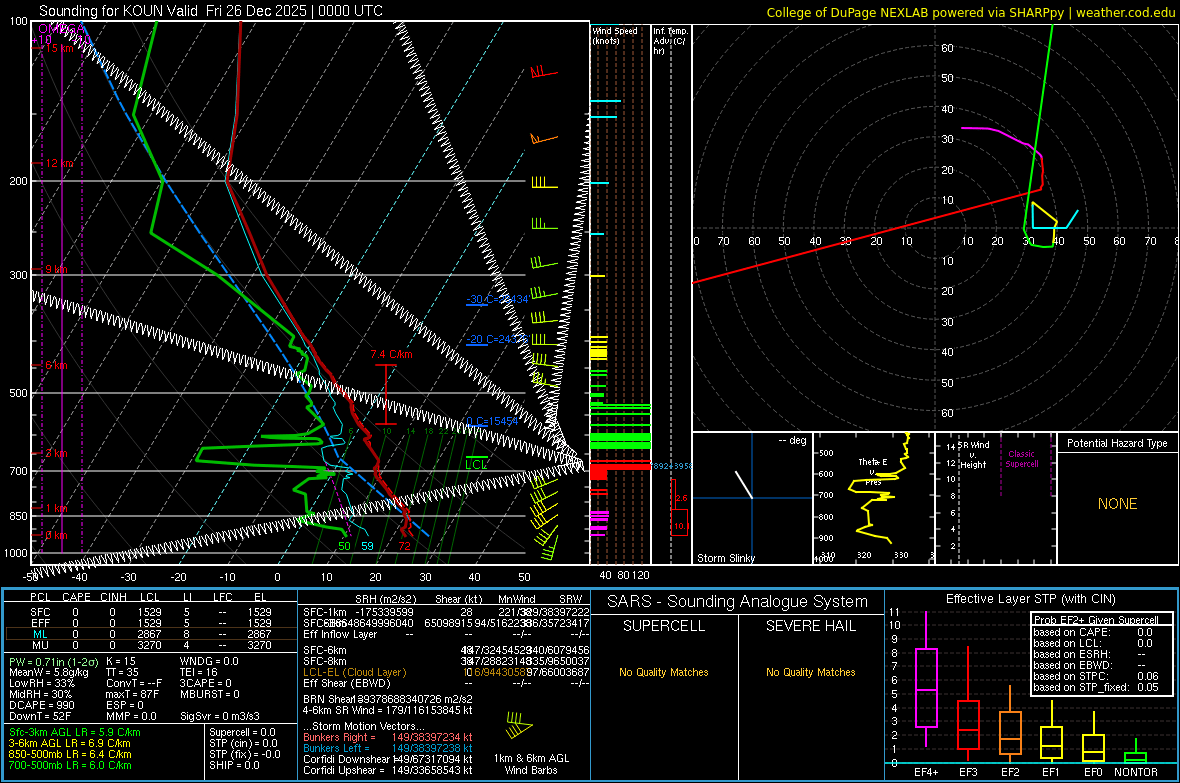This screenshot has width=1180, height=783.
Task: Click the TEI = 16 value
Action: [x=199, y=672]
